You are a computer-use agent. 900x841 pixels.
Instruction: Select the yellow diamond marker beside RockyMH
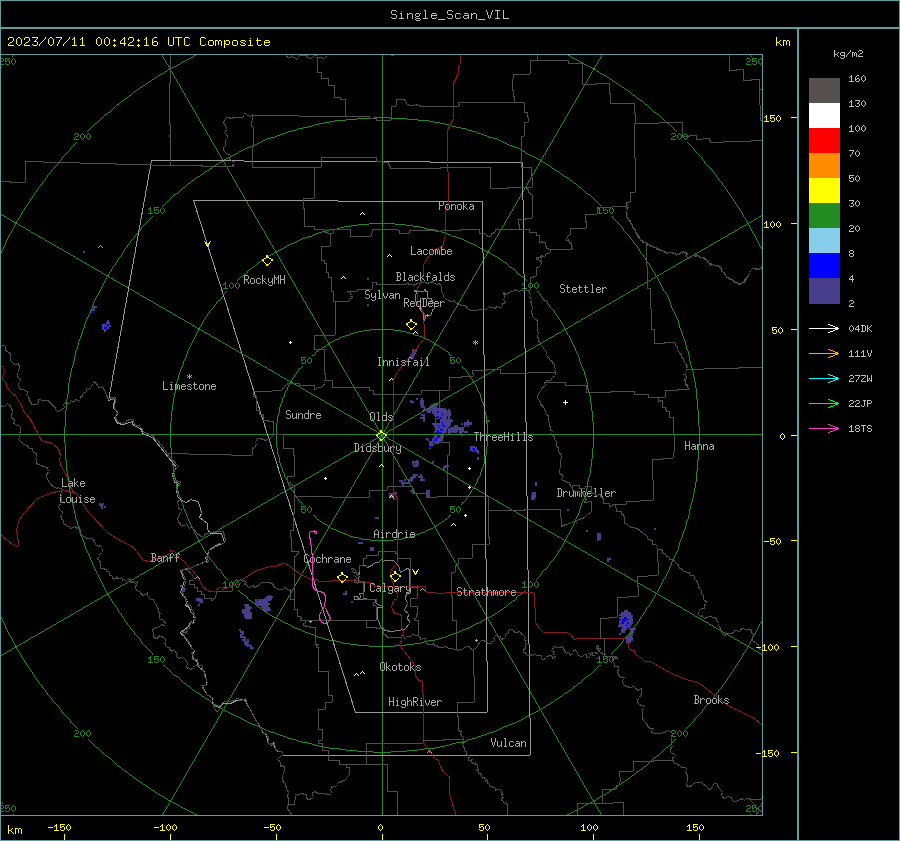click(x=267, y=261)
